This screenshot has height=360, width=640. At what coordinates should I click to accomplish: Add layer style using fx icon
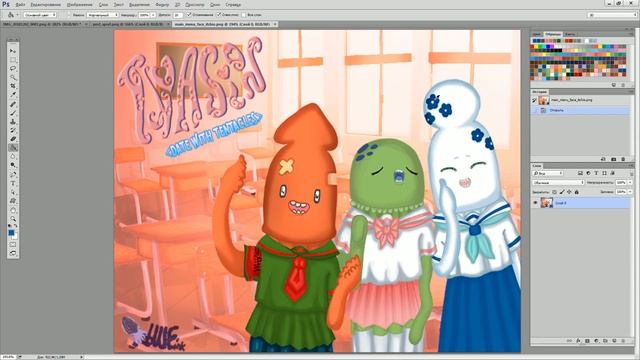click(x=578, y=341)
